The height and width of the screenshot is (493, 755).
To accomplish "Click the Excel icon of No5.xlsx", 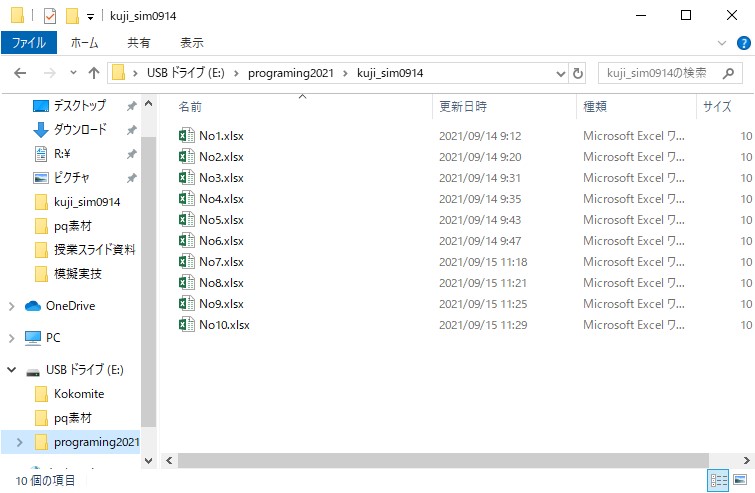I will click(x=186, y=220).
